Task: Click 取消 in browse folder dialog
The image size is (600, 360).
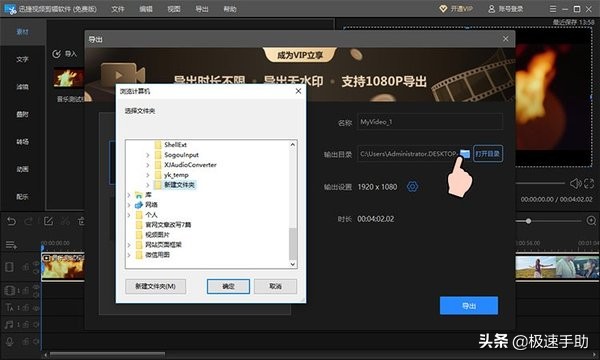Action: [275, 286]
